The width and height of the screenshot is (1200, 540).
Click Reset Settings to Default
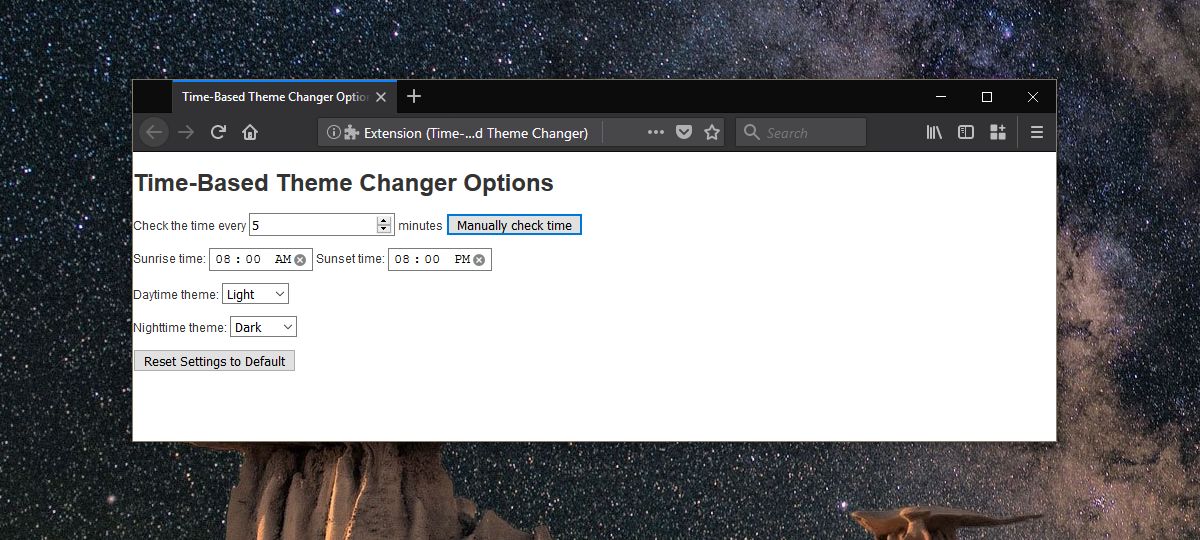tap(214, 361)
